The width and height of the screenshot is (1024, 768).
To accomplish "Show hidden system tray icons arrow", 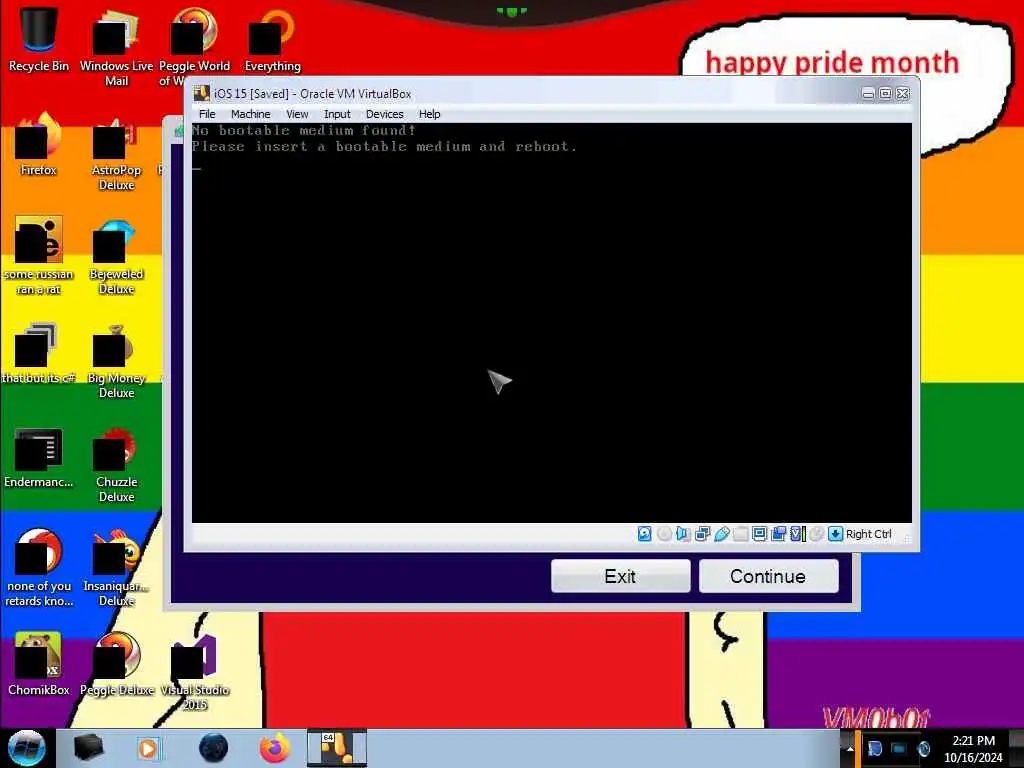I will point(850,748).
